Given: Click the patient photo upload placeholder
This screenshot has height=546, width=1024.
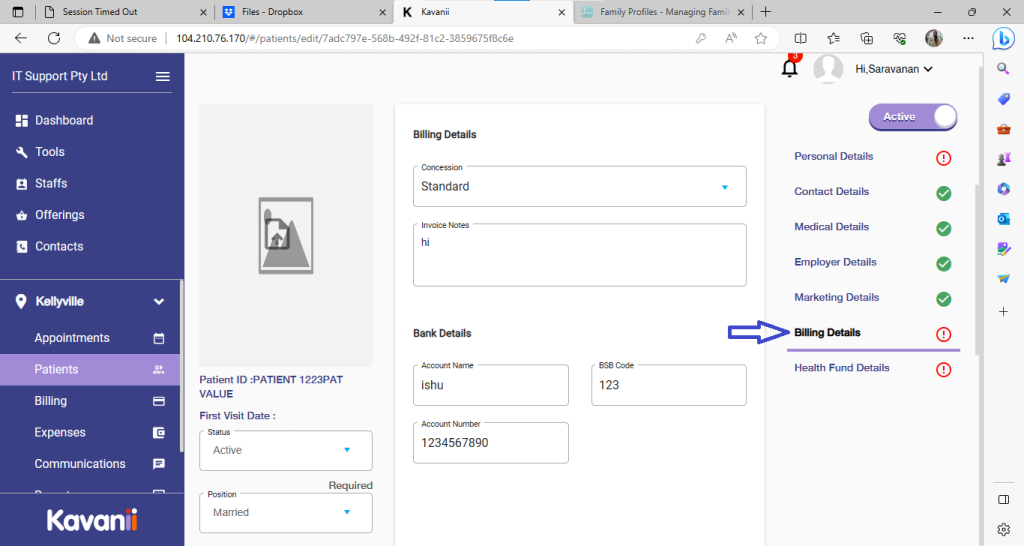Looking at the screenshot, I should [x=286, y=235].
